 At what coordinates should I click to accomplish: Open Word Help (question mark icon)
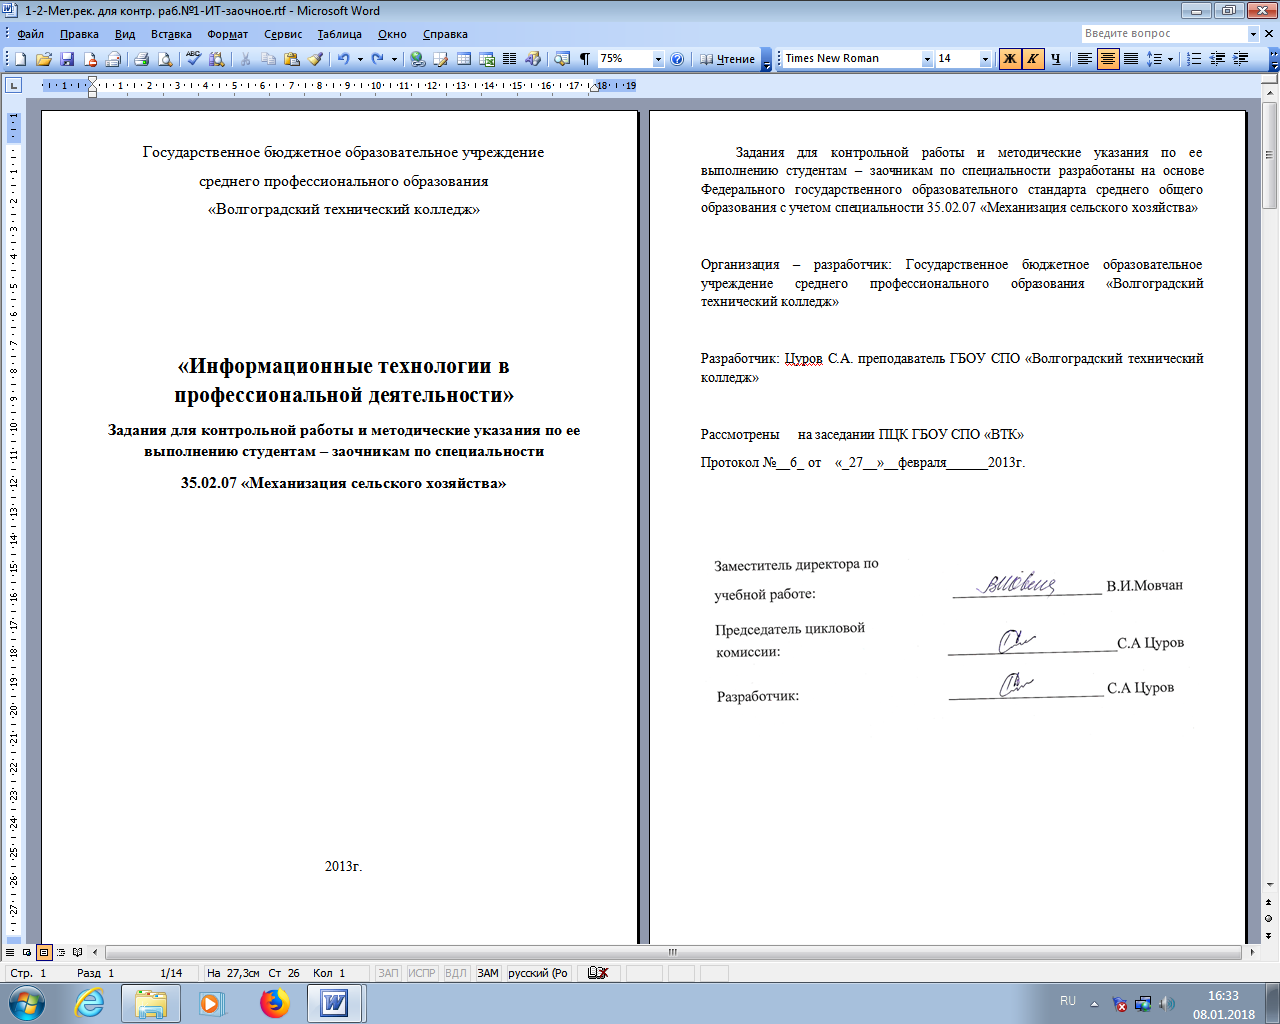coord(677,59)
